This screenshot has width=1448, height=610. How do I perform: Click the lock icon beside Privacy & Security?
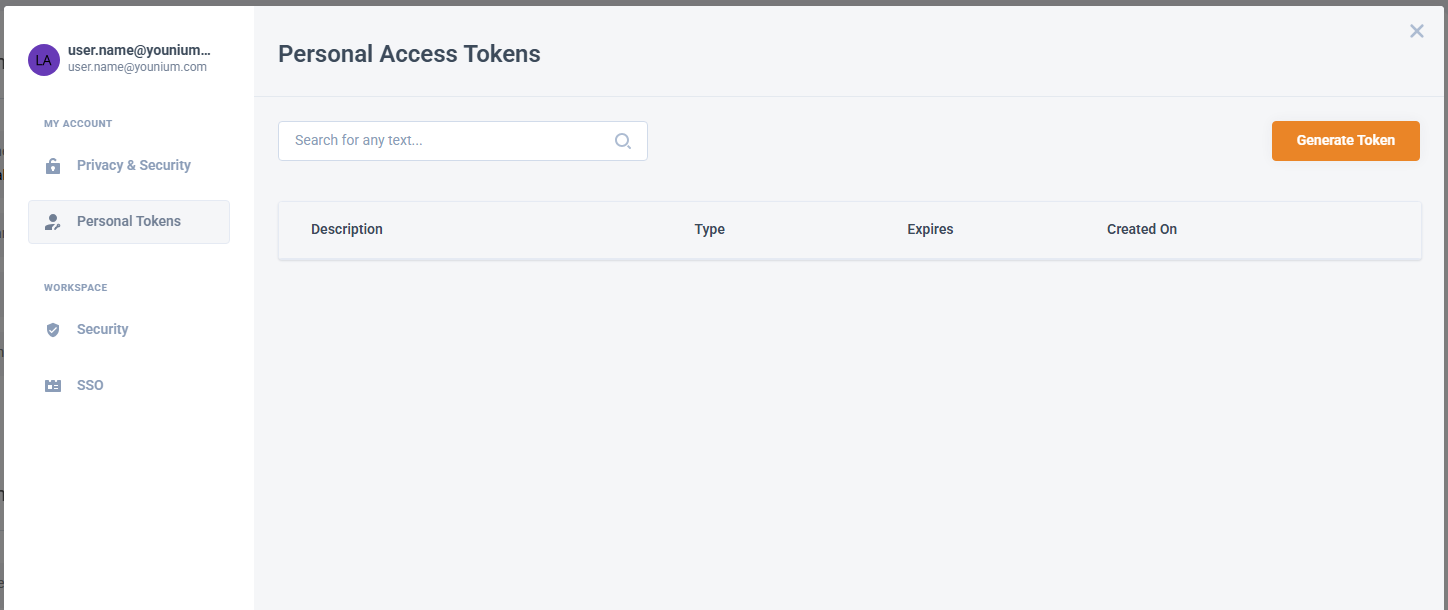click(53, 166)
